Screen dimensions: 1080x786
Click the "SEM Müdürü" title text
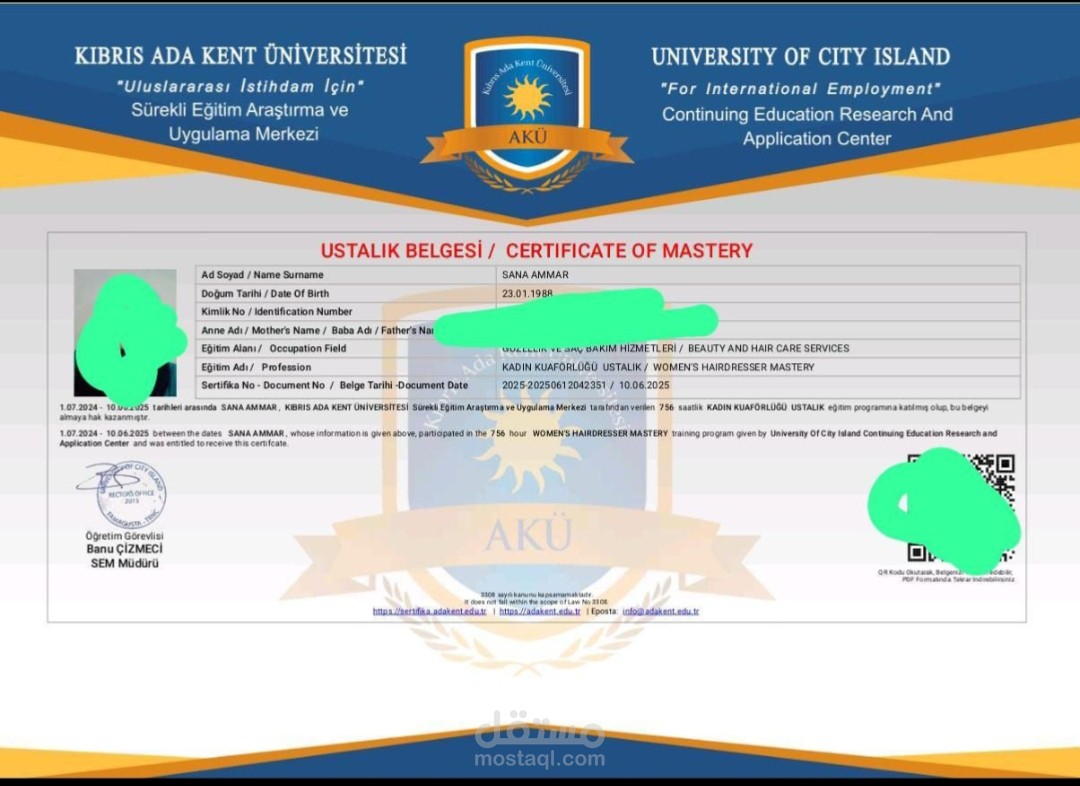[x=125, y=563]
